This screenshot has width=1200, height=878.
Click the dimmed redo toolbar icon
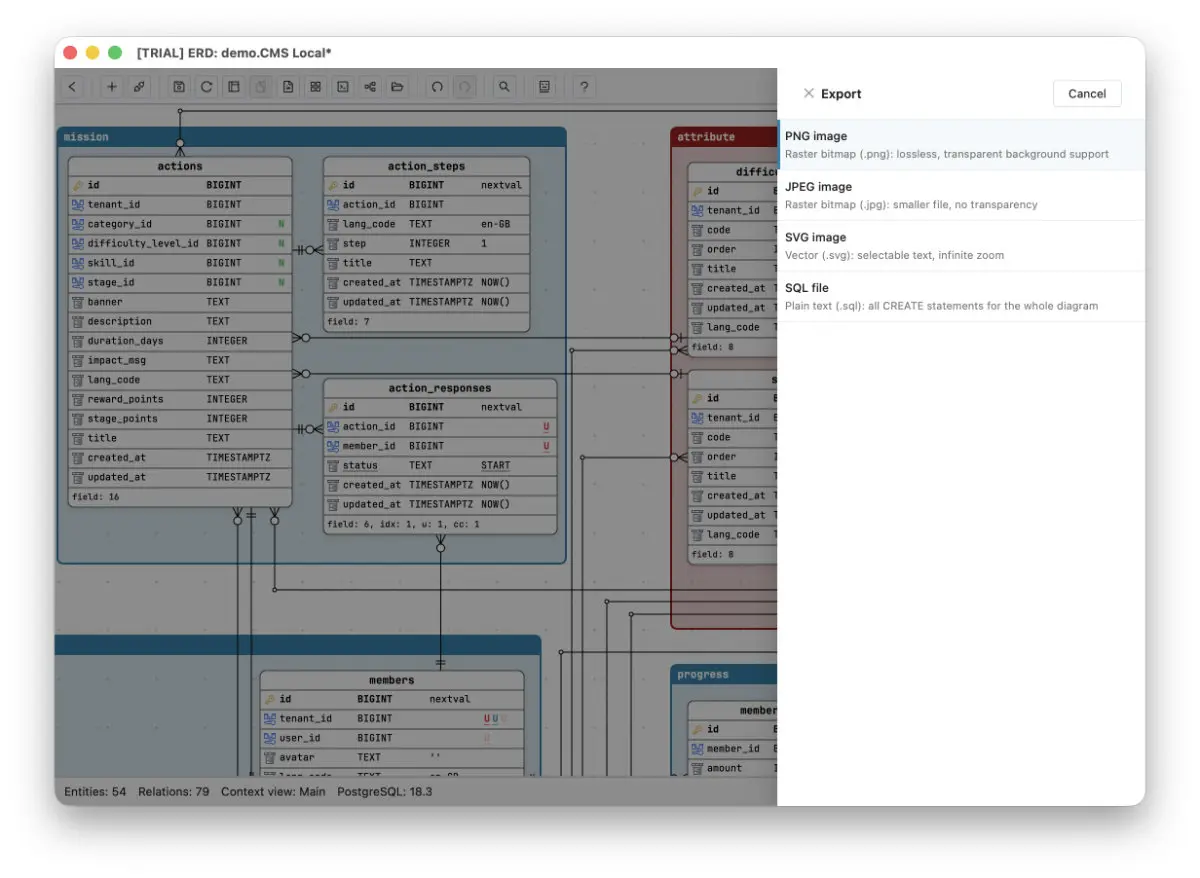click(x=464, y=87)
